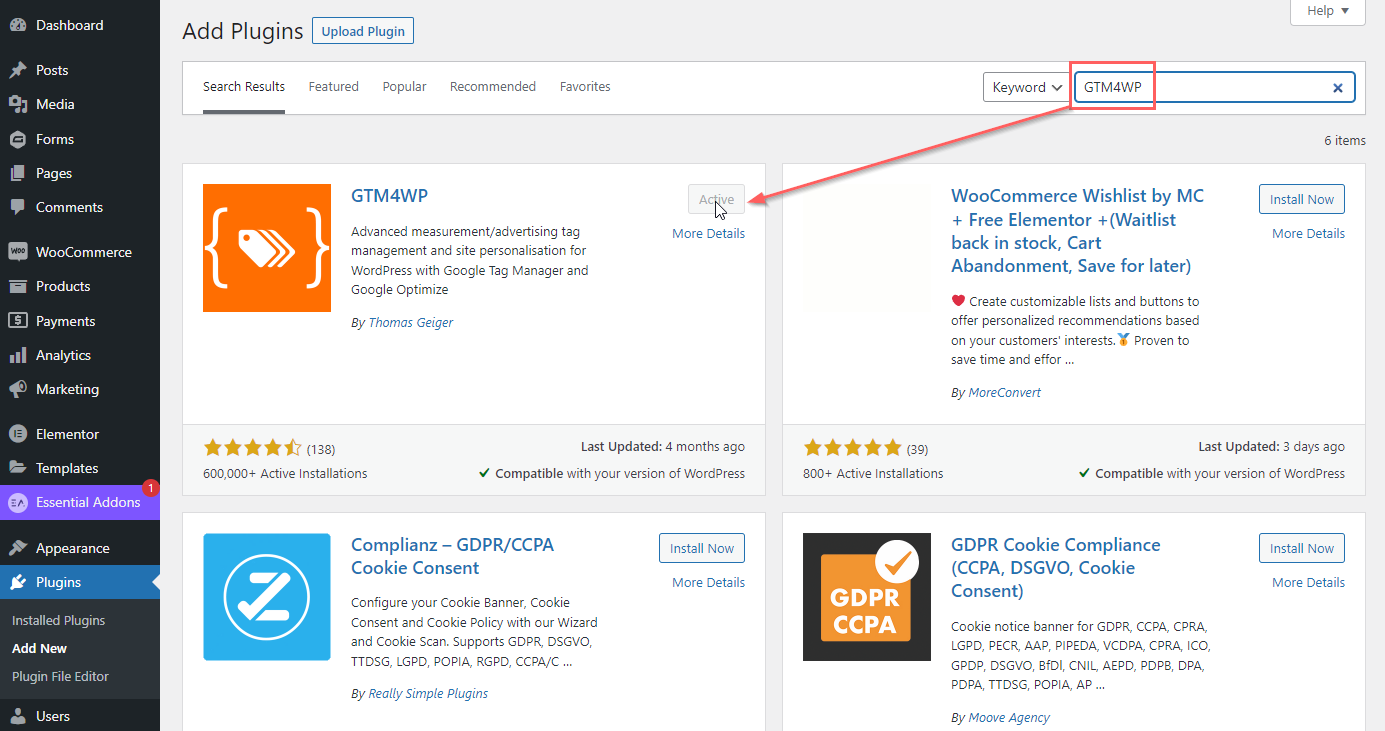This screenshot has width=1385, height=731.
Task: Click the WooCommerce Wishlist five-star rating
Action: tap(852, 448)
